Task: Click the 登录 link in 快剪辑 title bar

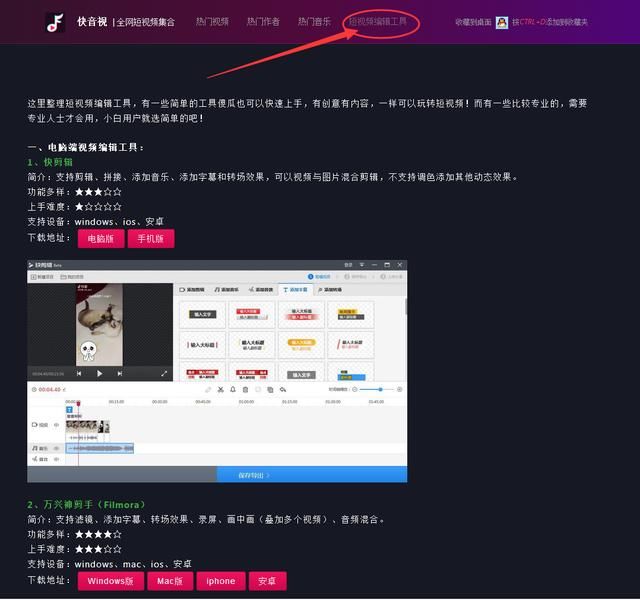Action: [x=348, y=265]
